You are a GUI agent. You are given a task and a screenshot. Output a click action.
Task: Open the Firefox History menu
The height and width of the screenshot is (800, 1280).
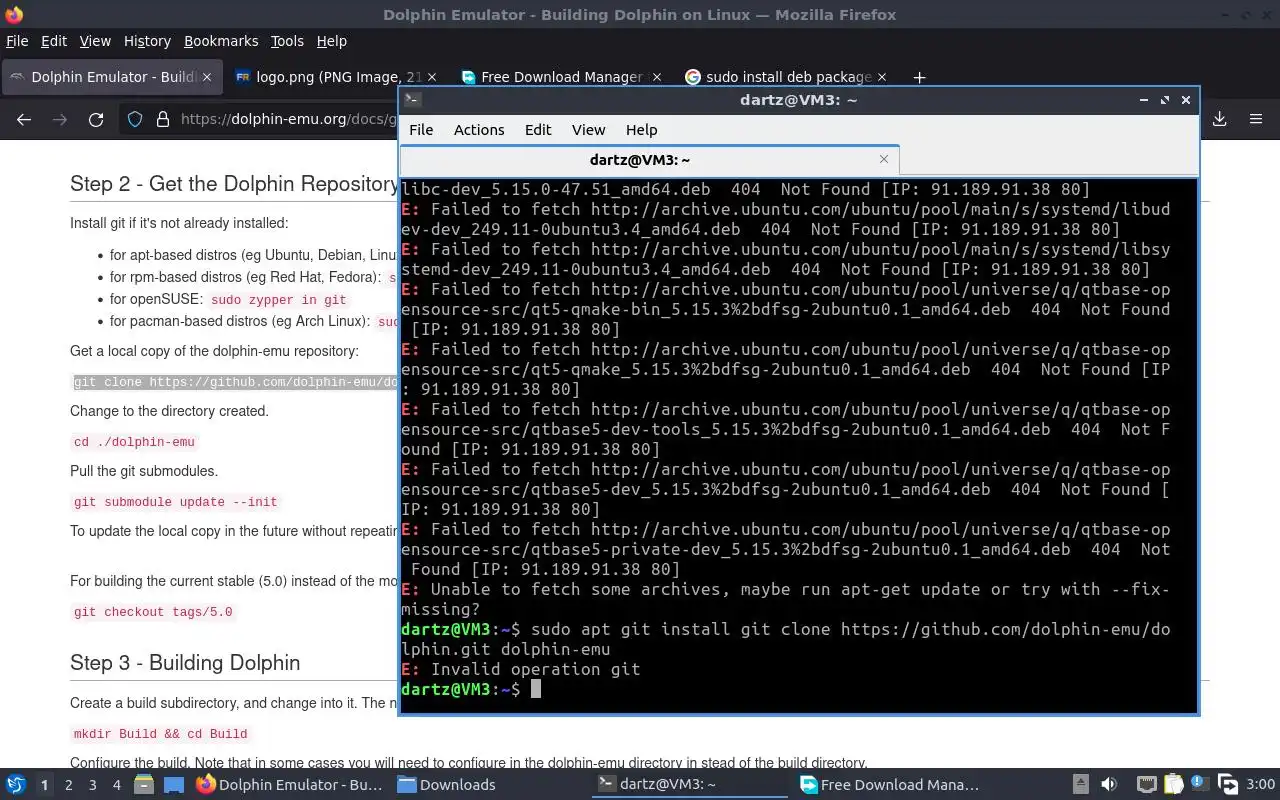[147, 41]
